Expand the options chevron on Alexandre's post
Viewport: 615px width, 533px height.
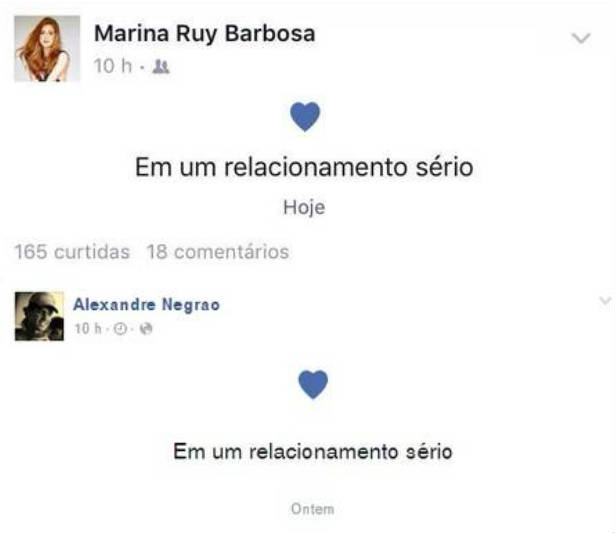pos(605,301)
